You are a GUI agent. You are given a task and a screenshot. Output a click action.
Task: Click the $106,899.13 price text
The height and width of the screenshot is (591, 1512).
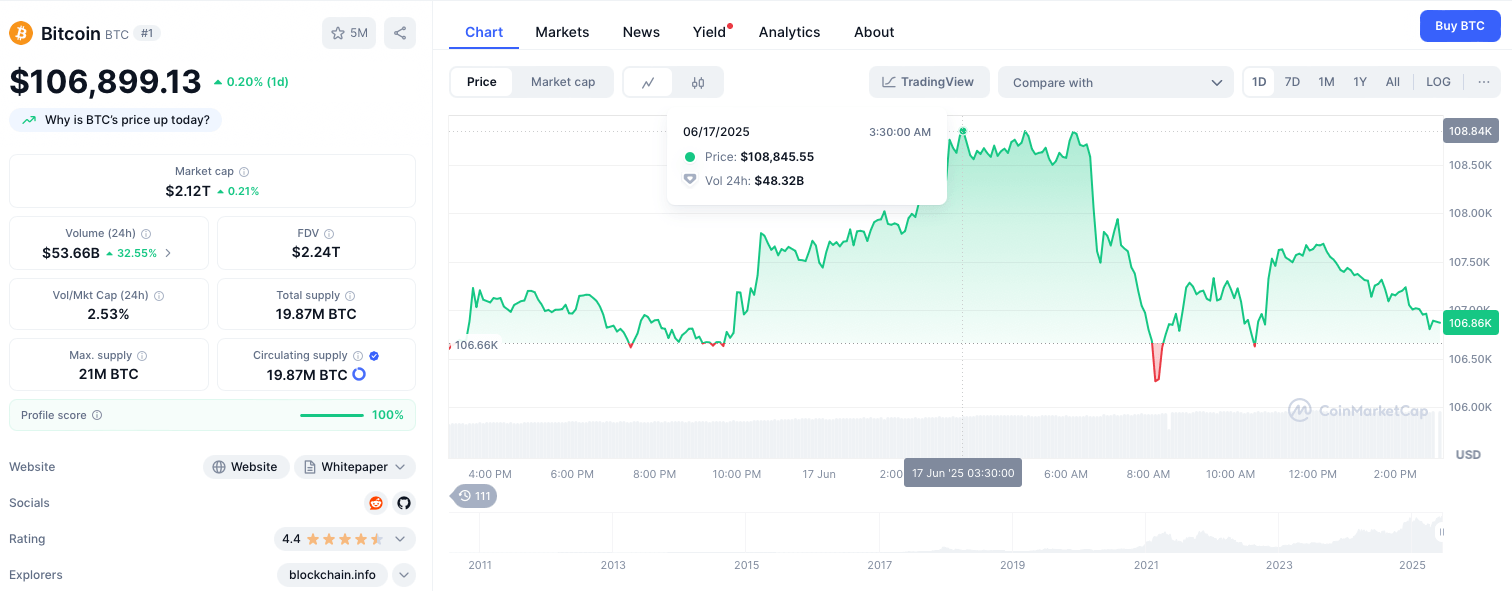click(105, 82)
